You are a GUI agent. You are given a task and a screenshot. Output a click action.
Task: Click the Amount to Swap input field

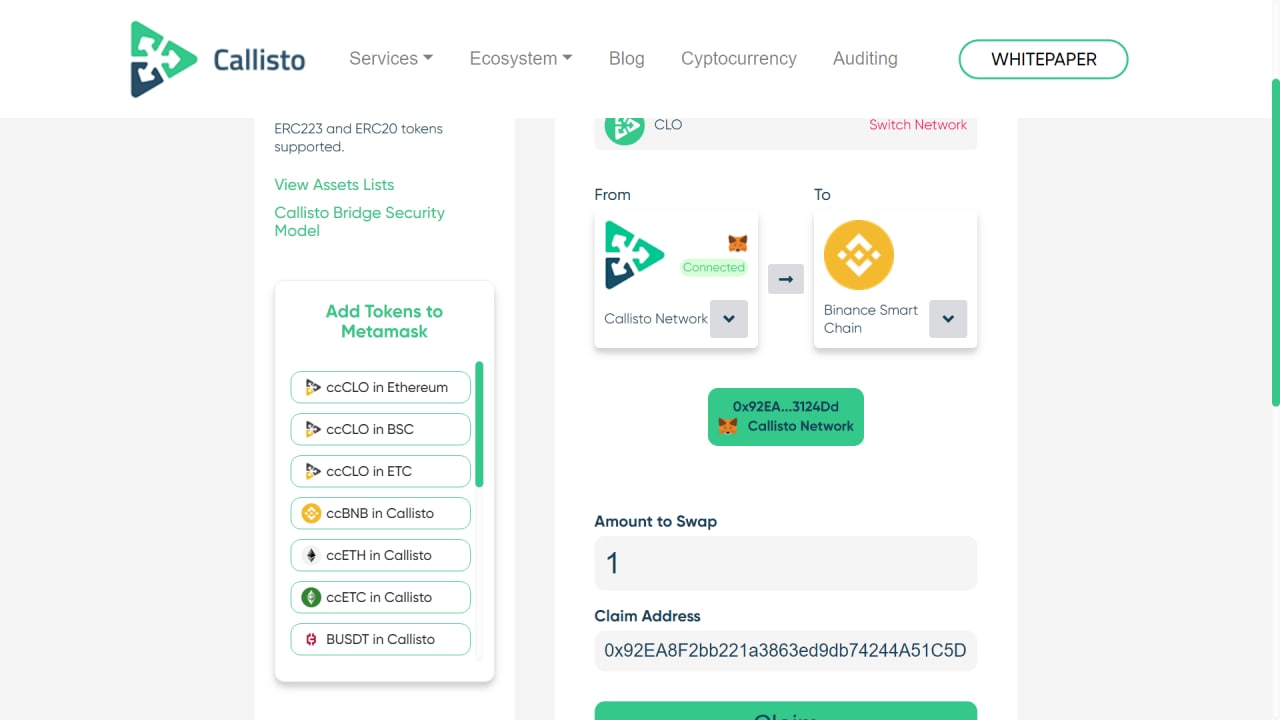coord(786,563)
